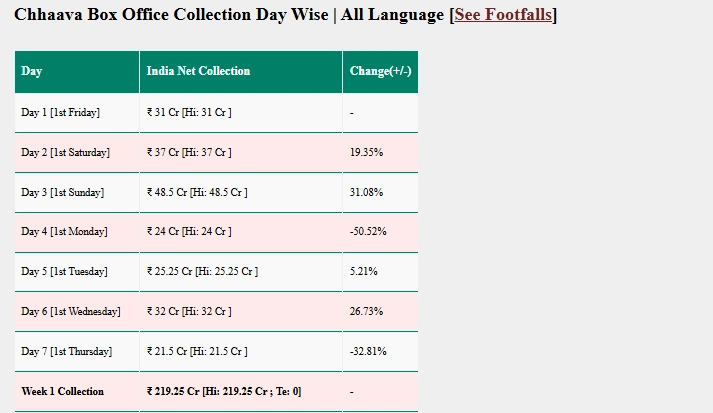This screenshot has width=713, height=413.
Task: Click the Day column header
Action: coord(32,71)
